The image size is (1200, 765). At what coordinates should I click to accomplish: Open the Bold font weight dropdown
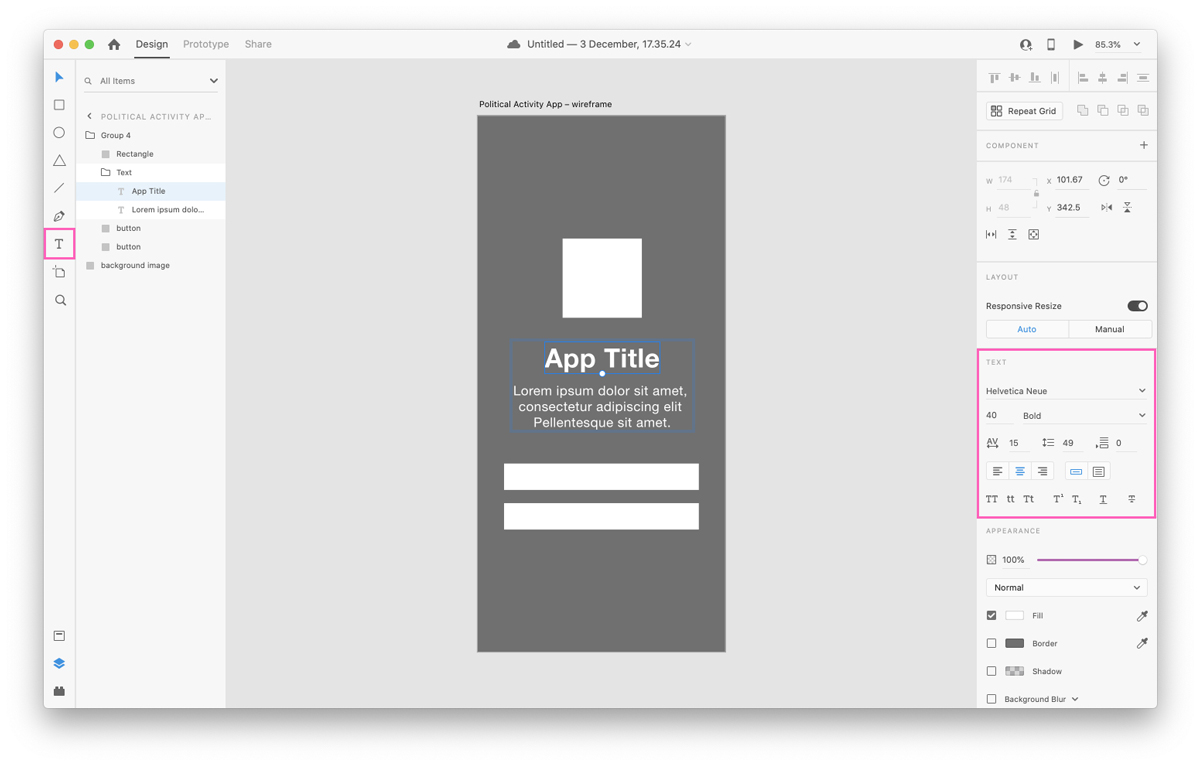pyautogui.click(x=1084, y=416)
